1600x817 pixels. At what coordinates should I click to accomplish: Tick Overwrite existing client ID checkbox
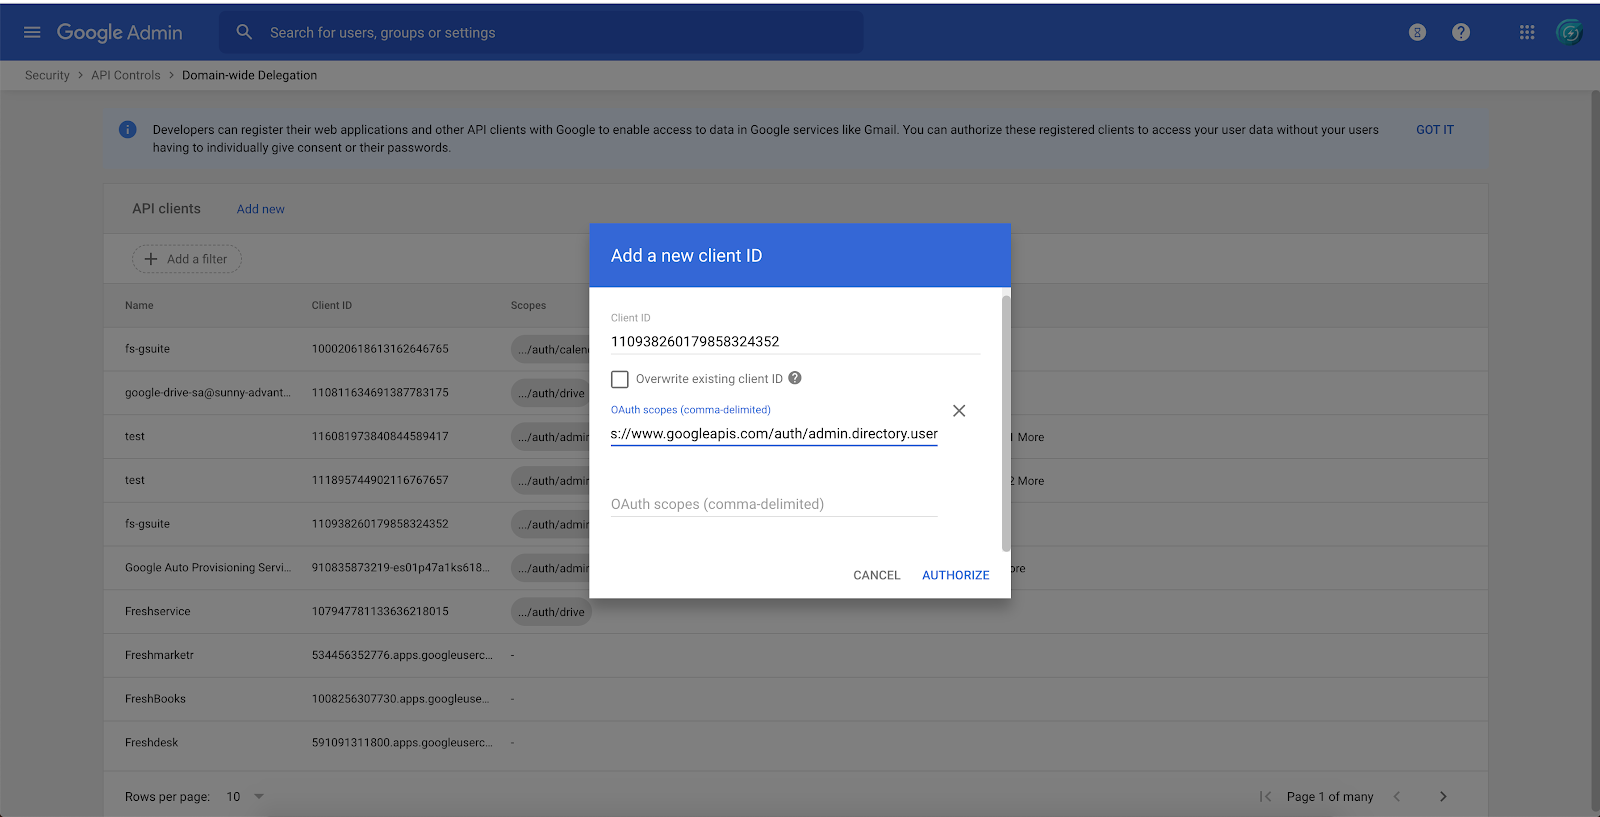click(620, 379)
